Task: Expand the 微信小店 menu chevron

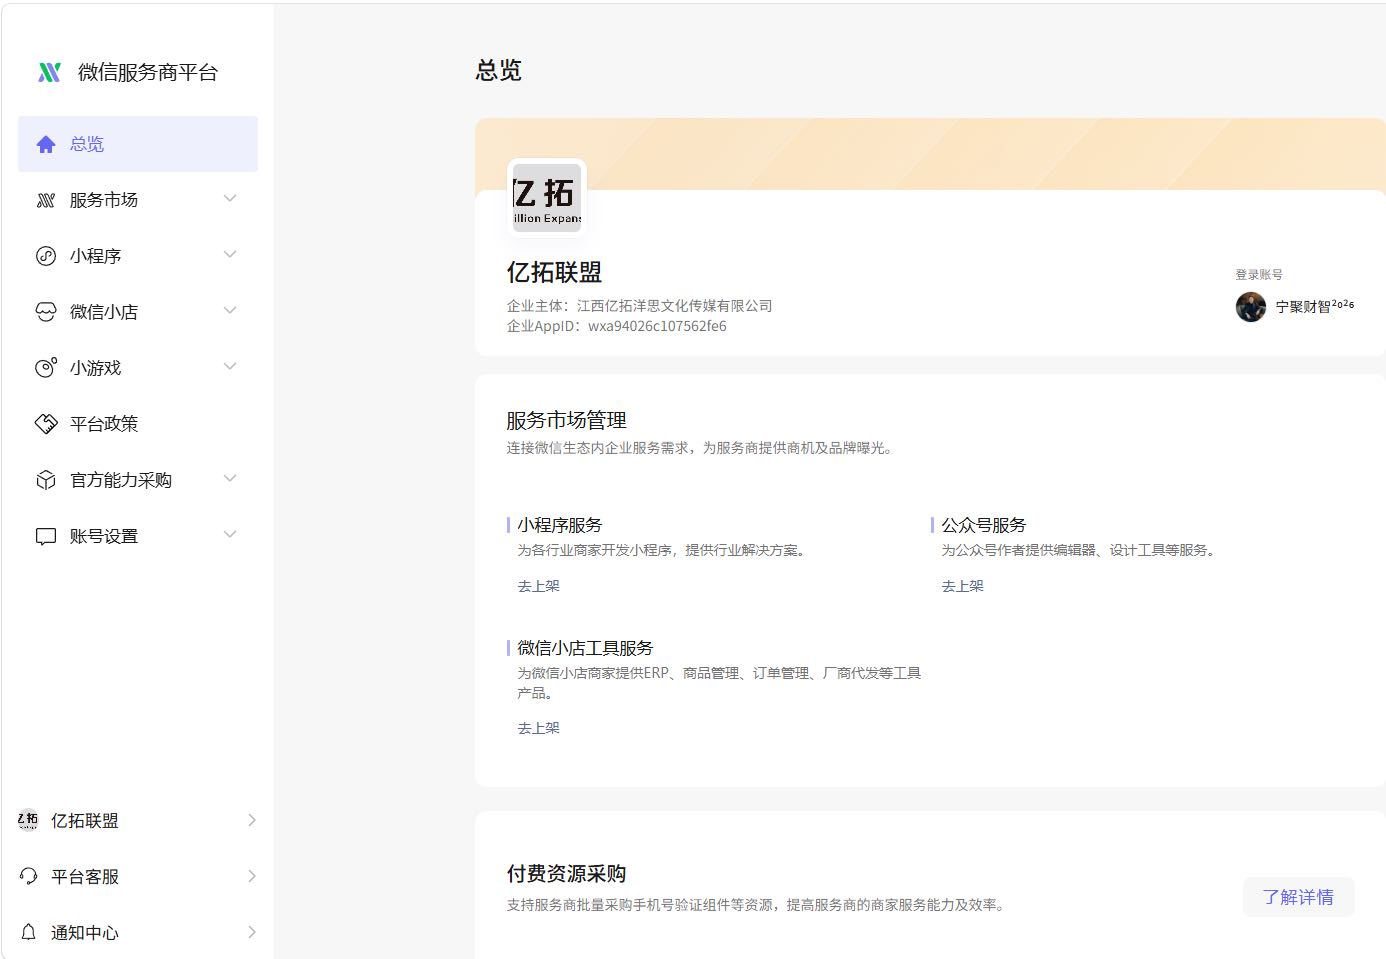Action: (x=230, y=311)
